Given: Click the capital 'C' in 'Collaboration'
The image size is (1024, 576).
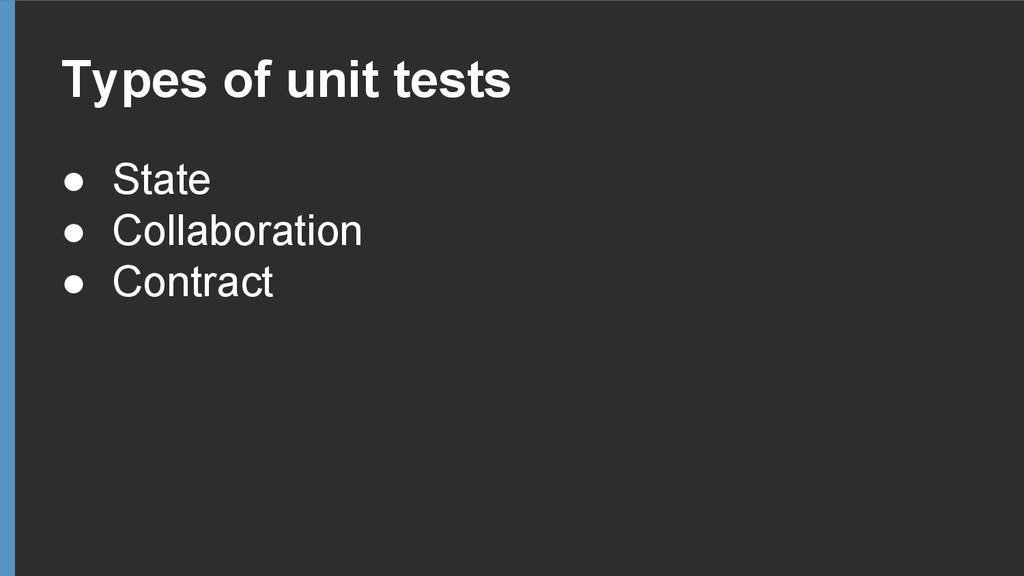Looking at the screenshot, I should tap(127, 231).
